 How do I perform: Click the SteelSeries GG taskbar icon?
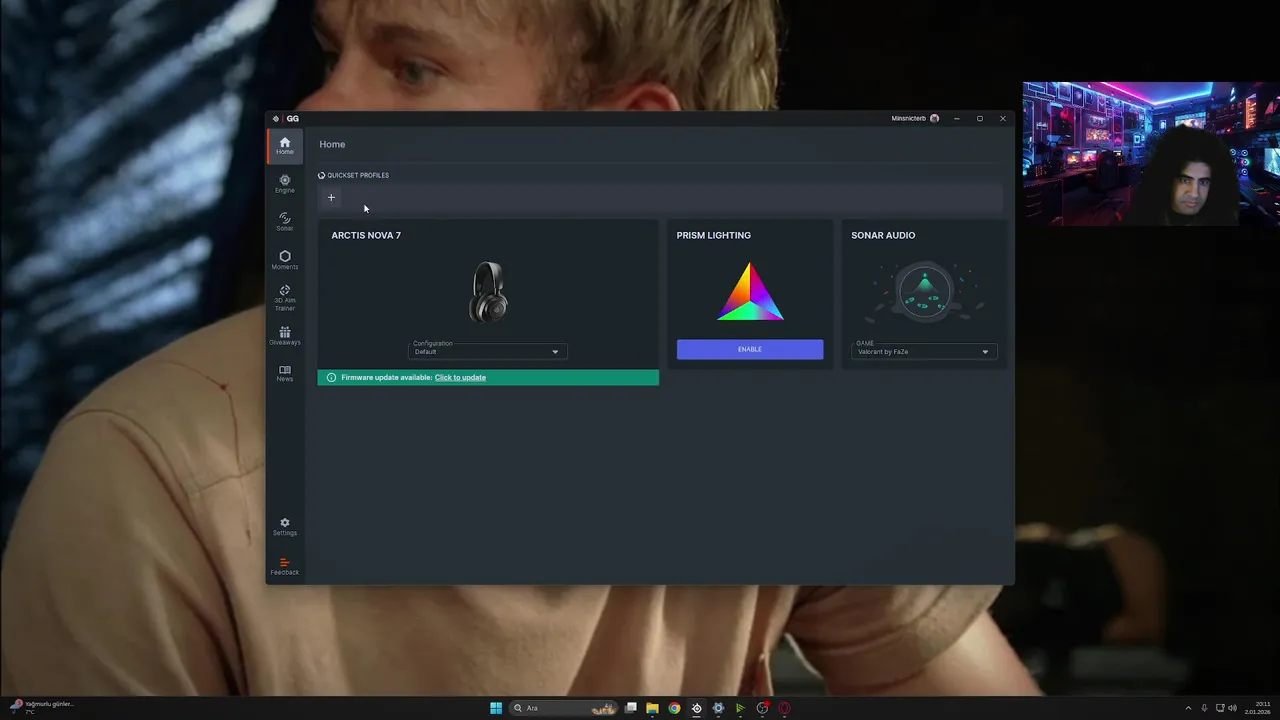[x=696, y=708]
